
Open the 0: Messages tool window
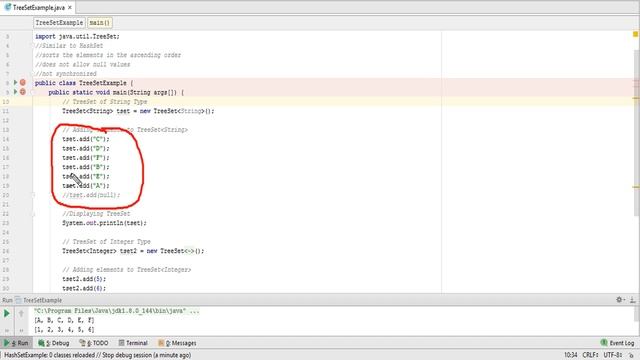click(x=177, y=343)
